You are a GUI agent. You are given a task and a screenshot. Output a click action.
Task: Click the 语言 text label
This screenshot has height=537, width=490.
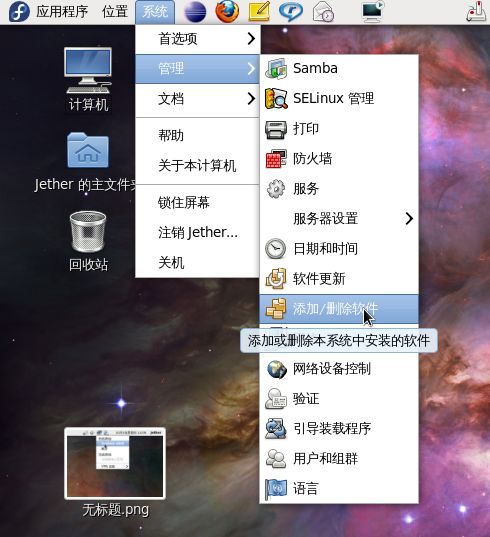click(305, 489)
